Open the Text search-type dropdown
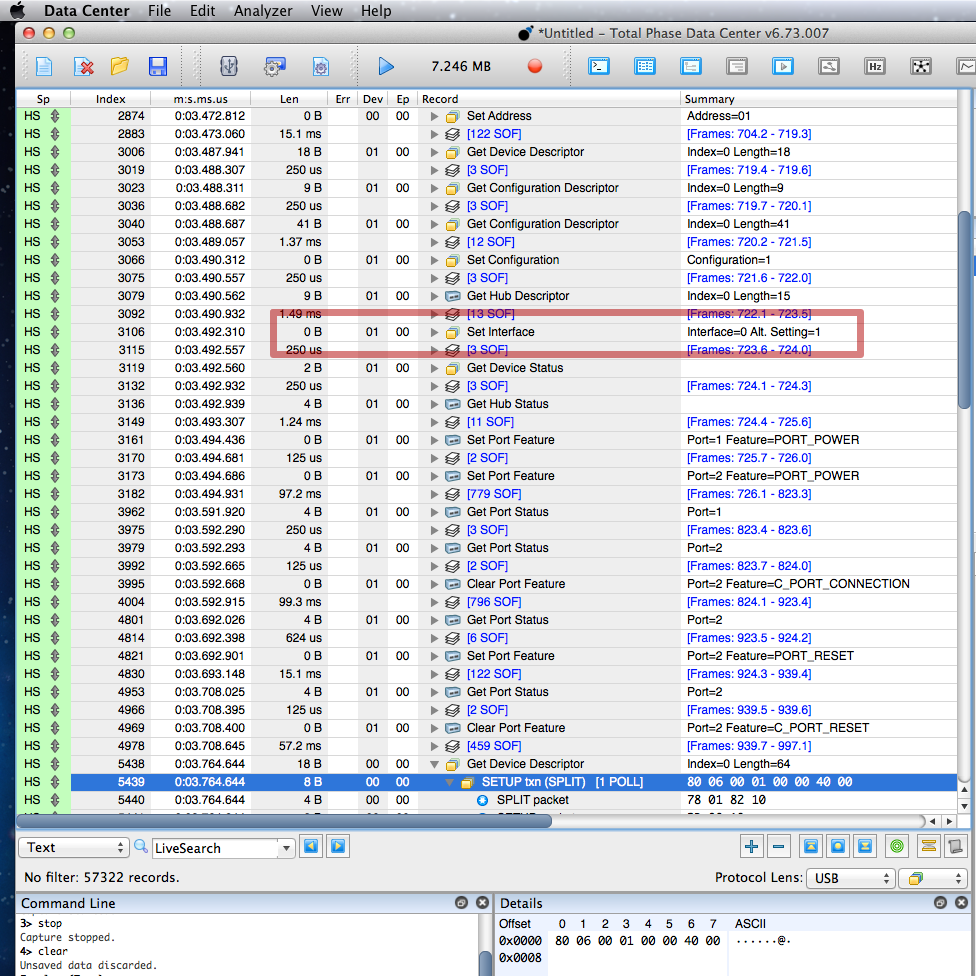The width and height of the screenshot is (976, 976). click(74, 847)
